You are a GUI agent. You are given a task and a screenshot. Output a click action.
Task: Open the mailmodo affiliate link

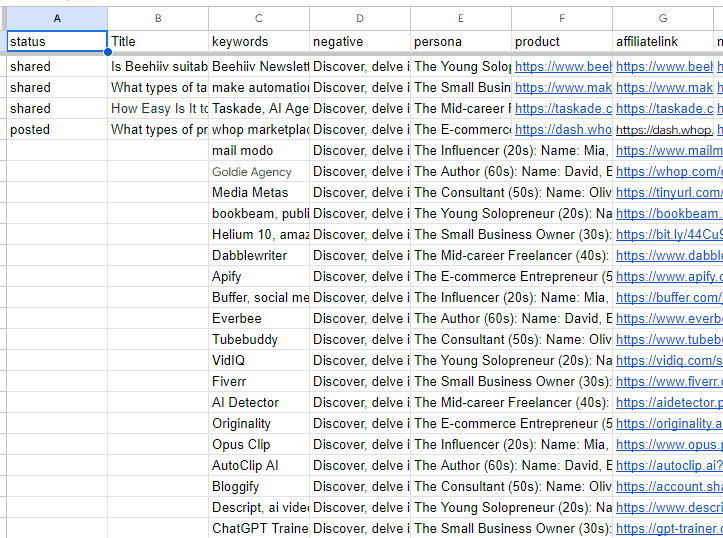click(x=669, y=151)
